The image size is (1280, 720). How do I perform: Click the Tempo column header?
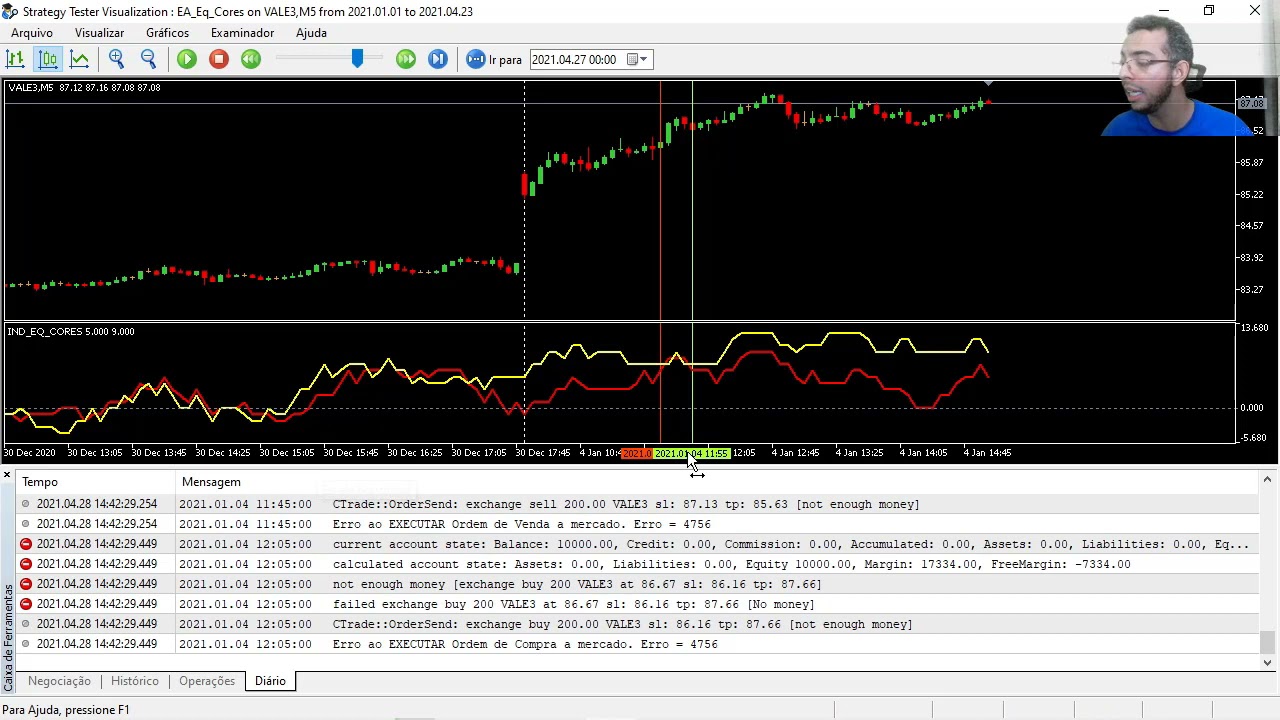[96, 482]
